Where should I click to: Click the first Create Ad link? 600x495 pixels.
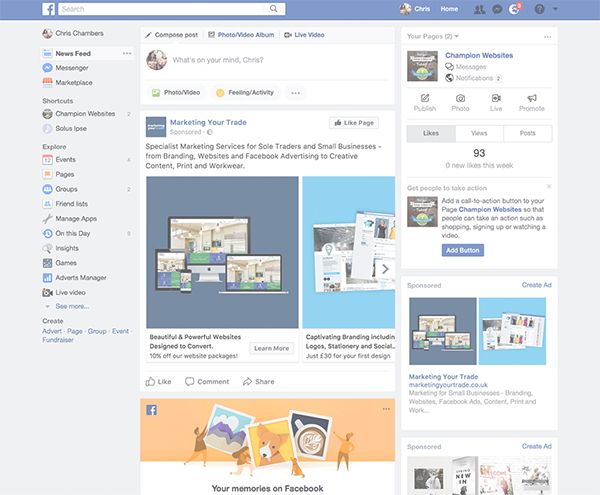[536, 285]
